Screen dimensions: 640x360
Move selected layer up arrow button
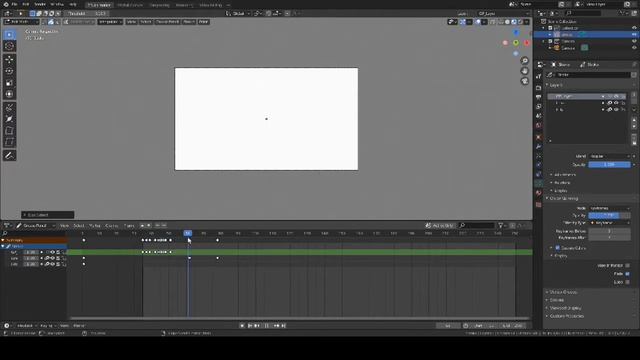pos(634,120)
